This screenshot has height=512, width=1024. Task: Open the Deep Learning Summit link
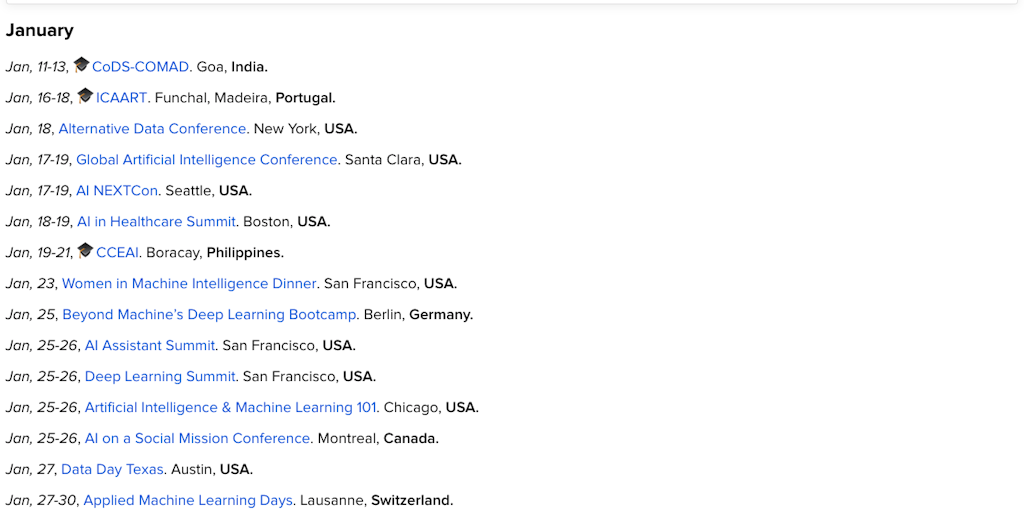[x=160, y=377]
